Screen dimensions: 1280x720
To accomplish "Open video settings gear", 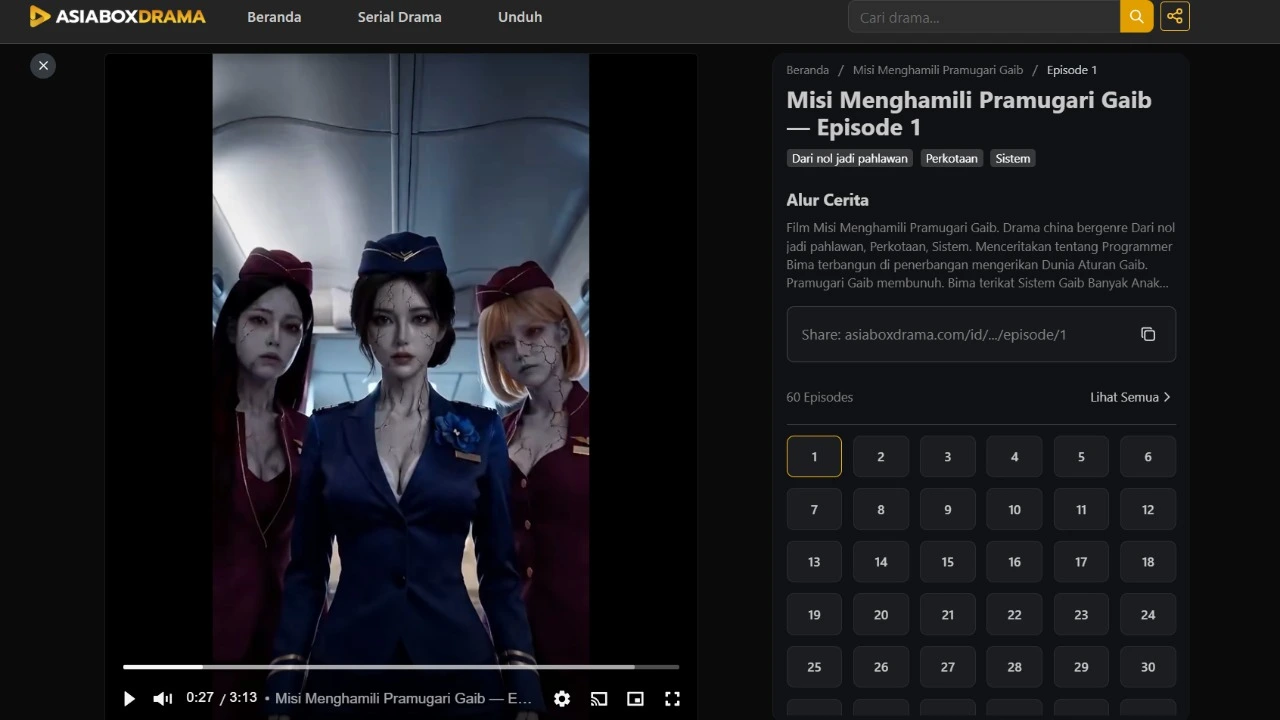I will point(562,699).
